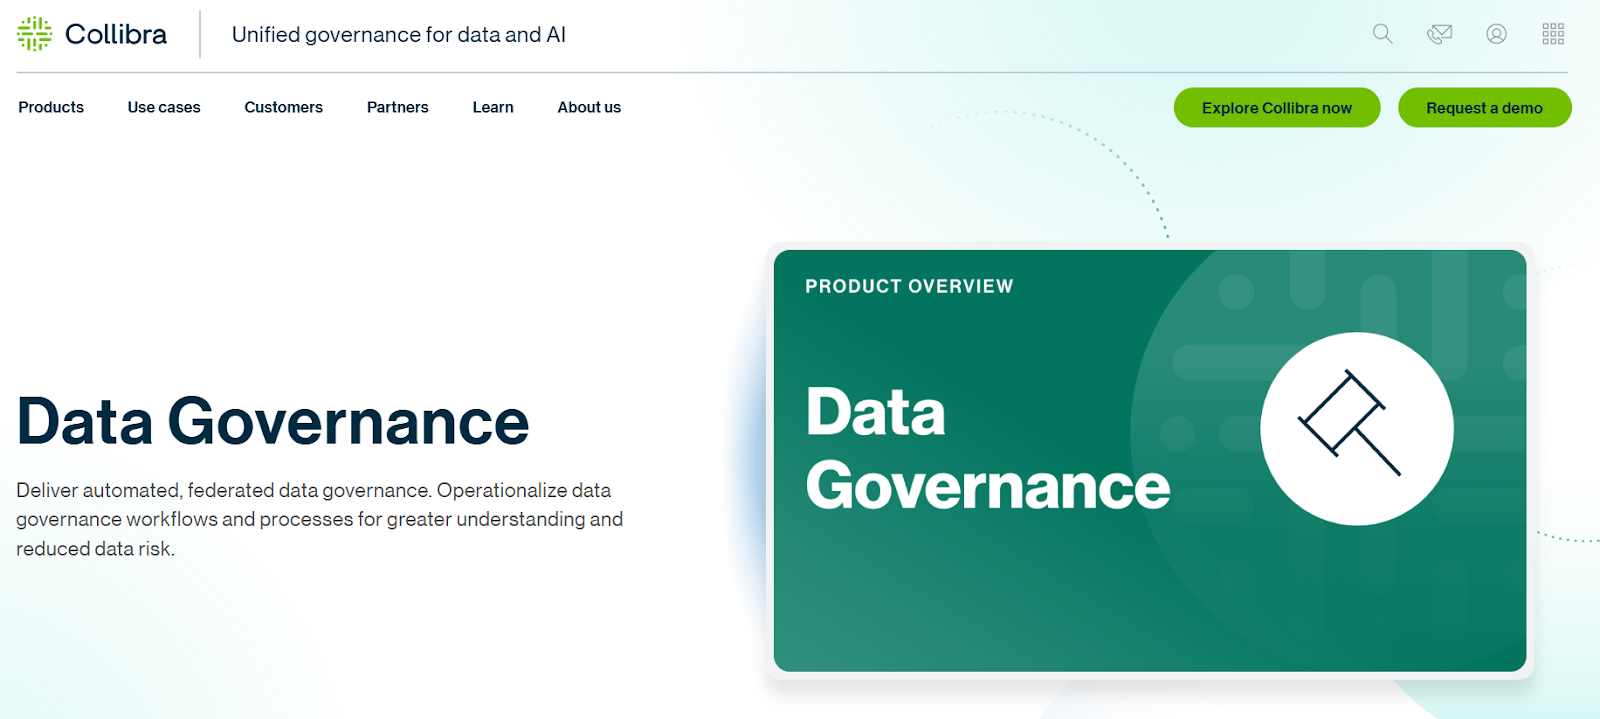Image resolution: width=1600 pixels, height=719 pixels.
Task: Open the Customers menu
Action: pyautogui.click(x=284, y=107)
